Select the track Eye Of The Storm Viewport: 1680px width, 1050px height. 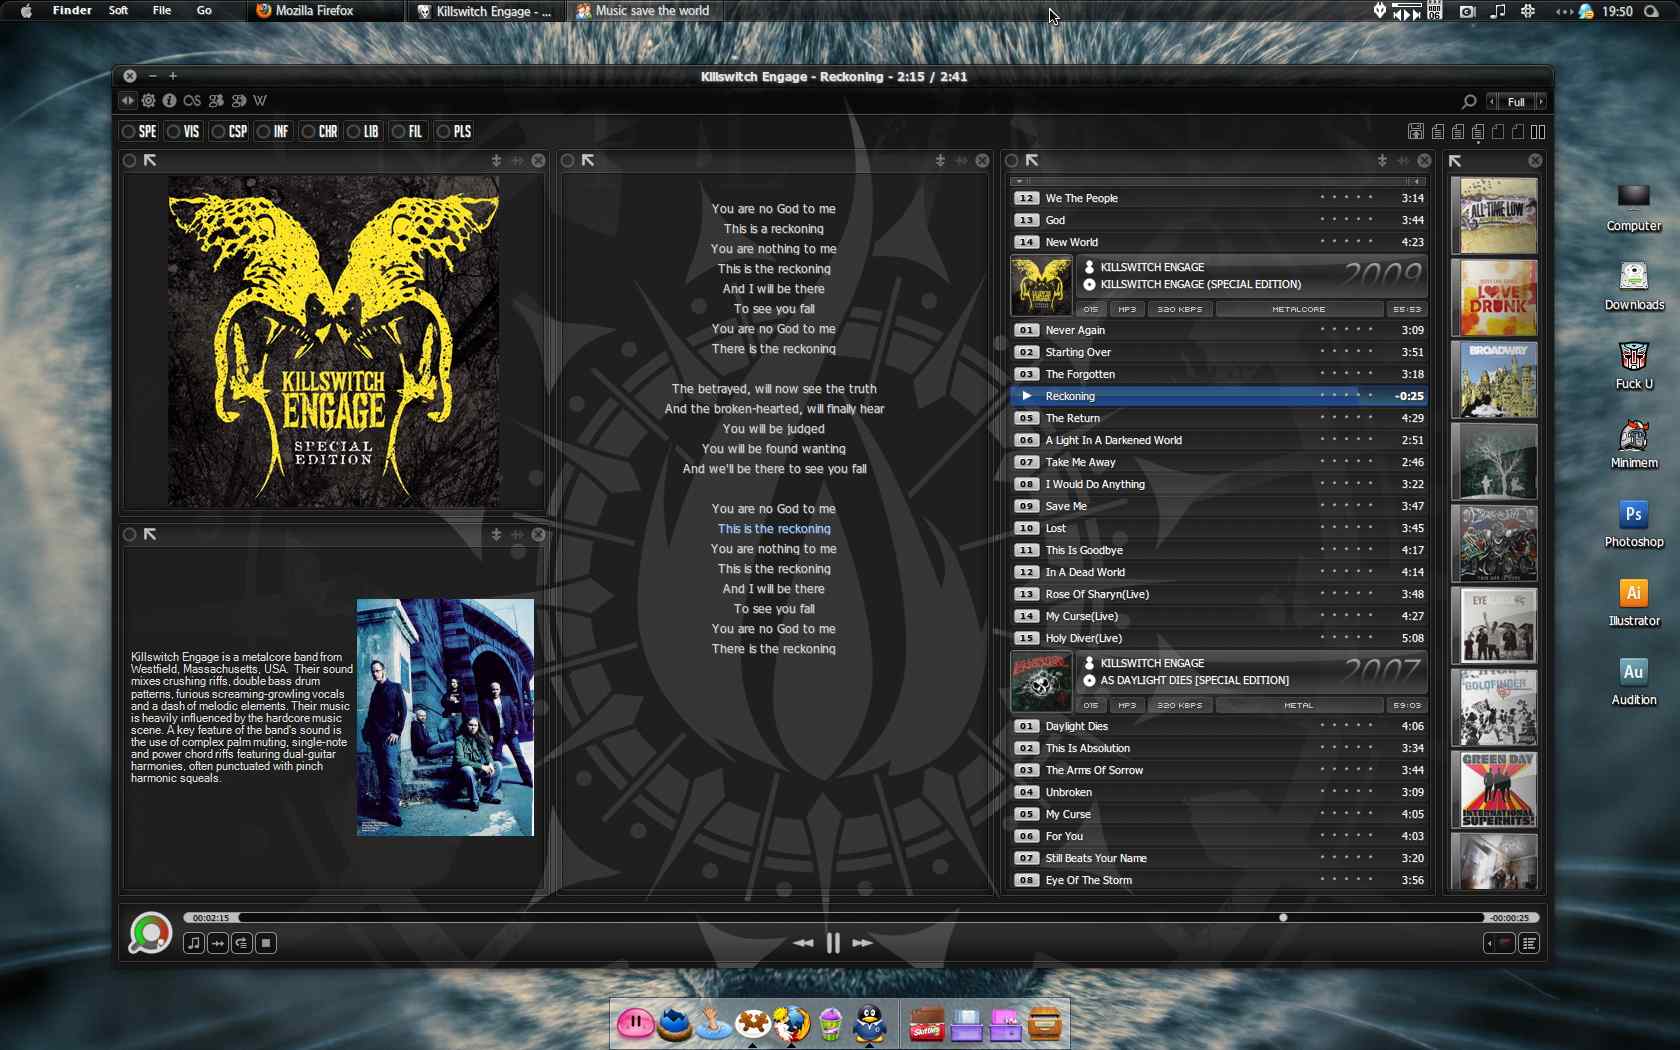pos(1218,880)
